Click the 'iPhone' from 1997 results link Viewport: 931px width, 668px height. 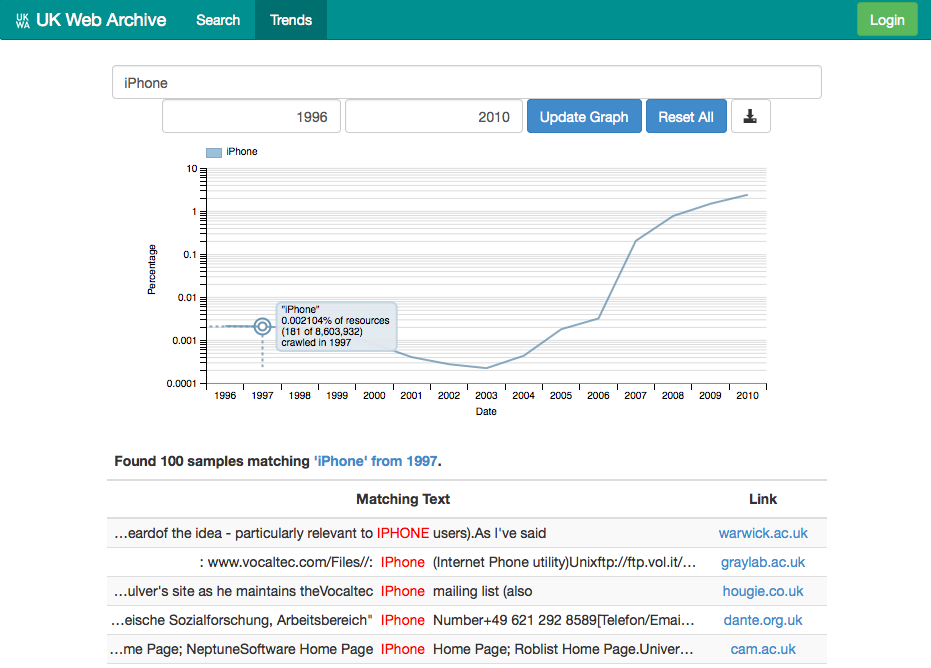pos(375,461)
